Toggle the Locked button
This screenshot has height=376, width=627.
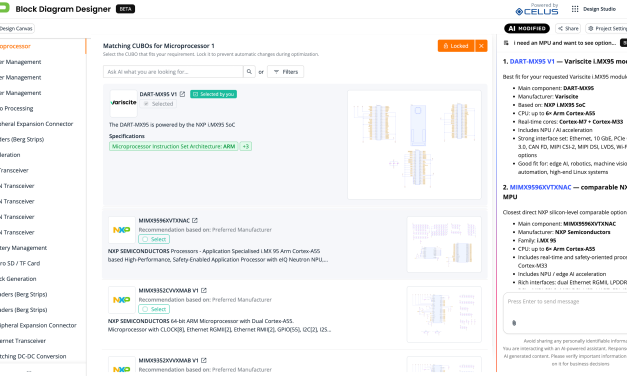456,46
